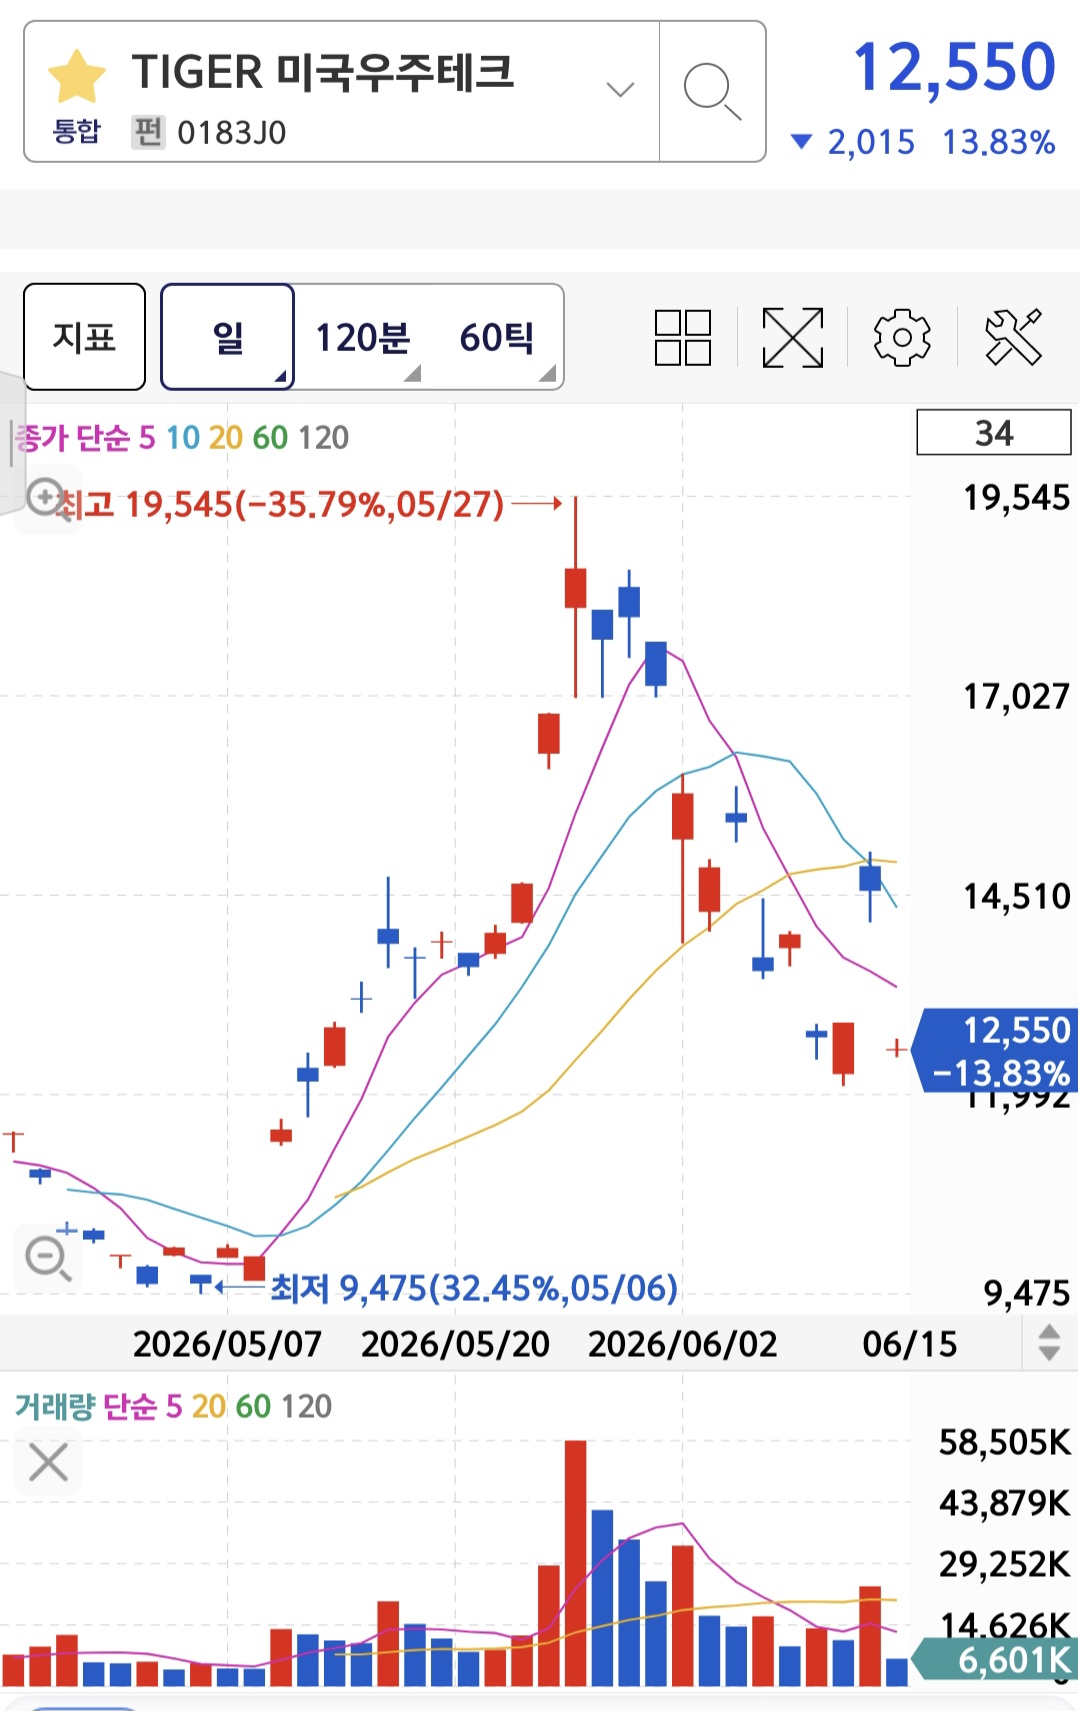Tap the 6,601K volume tag
1080x1711 pixels.
997,1660
